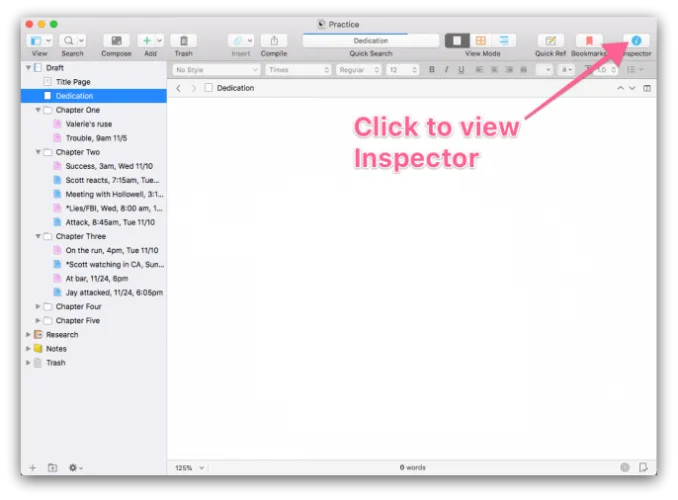Justify text alignment
Image resolution: width=678 pixels, height=500 pixels.
click(x=523, y=70)
